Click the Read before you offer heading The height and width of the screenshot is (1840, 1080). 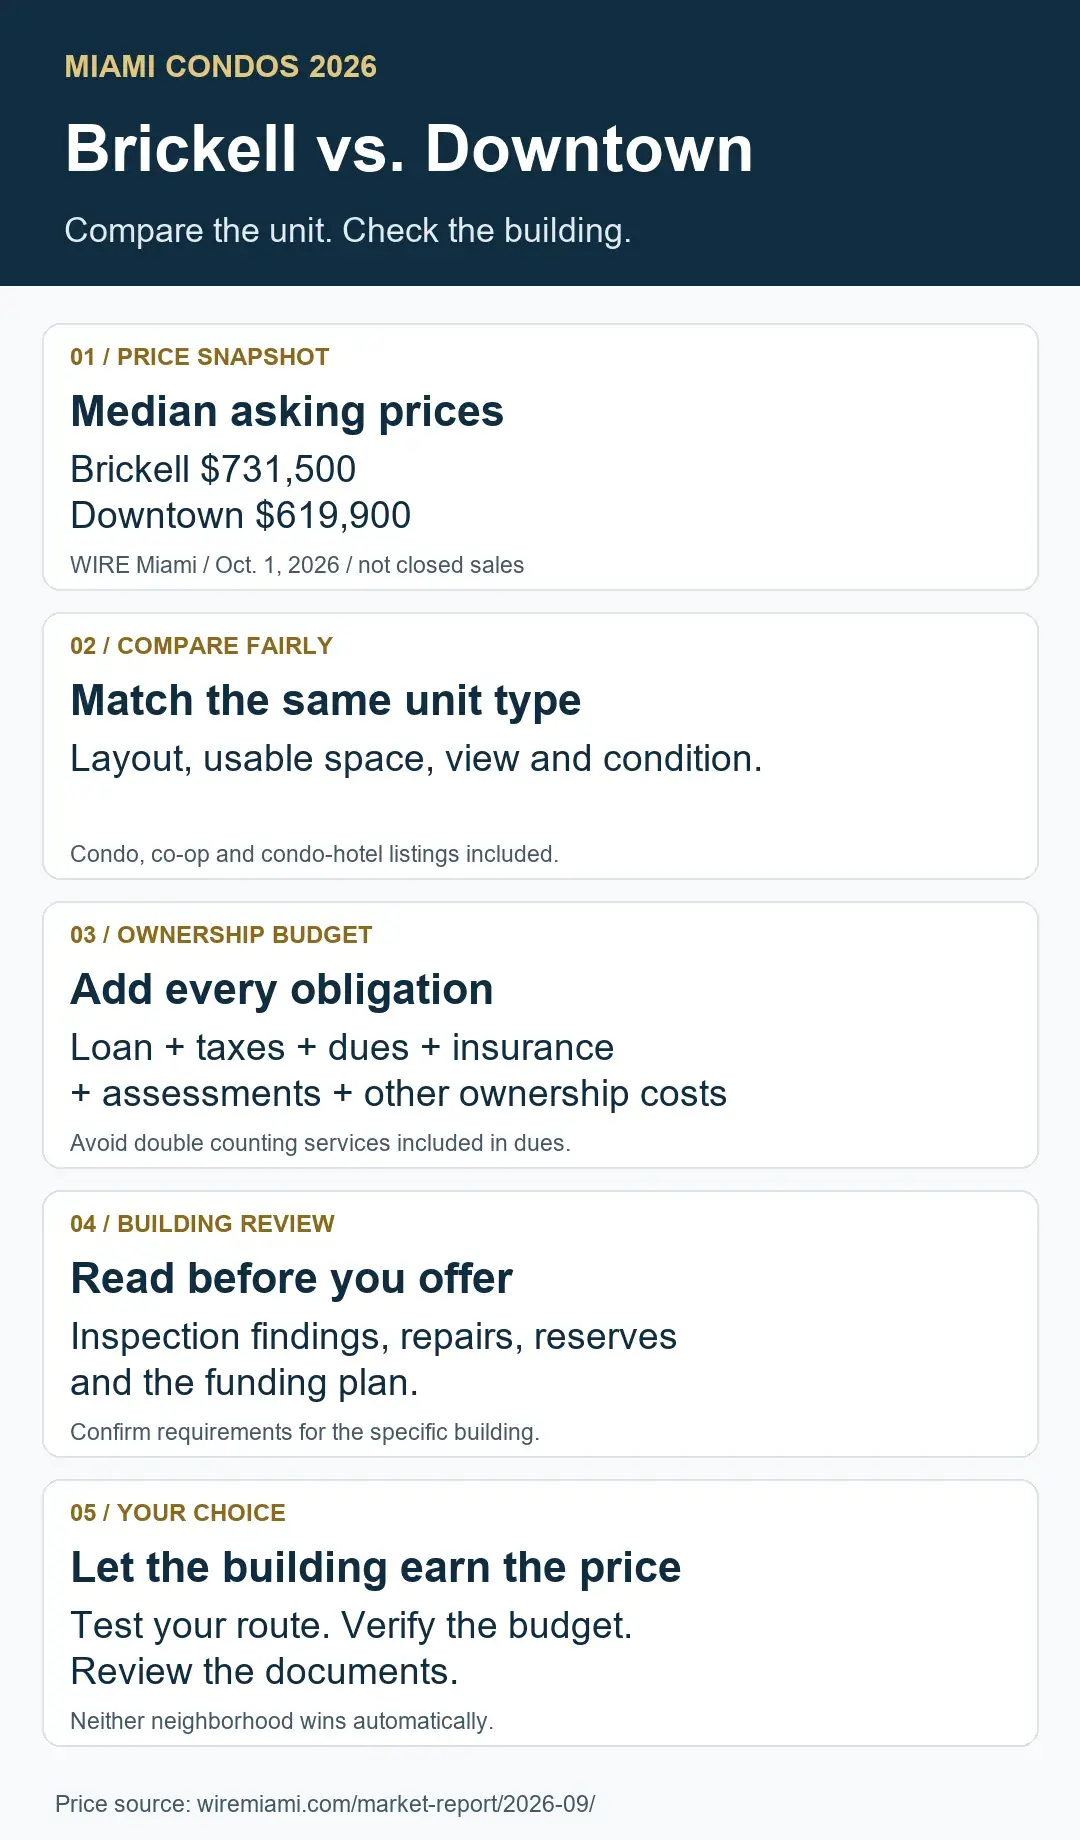click(x=291, y=1278)
